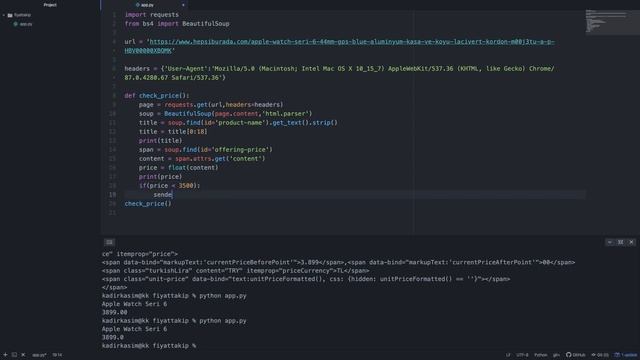
Task: Click the terminal prompt at the last line
Action: [149, 346]
